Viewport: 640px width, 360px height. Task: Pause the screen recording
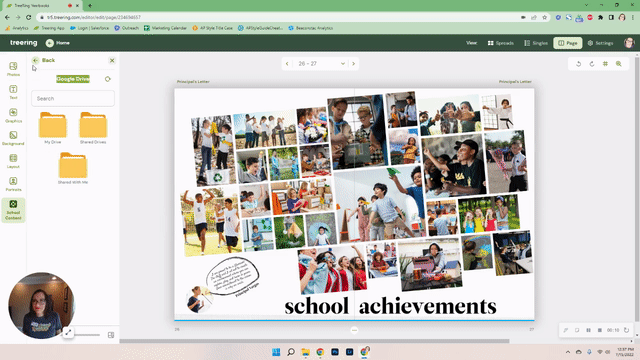[588, 330]
